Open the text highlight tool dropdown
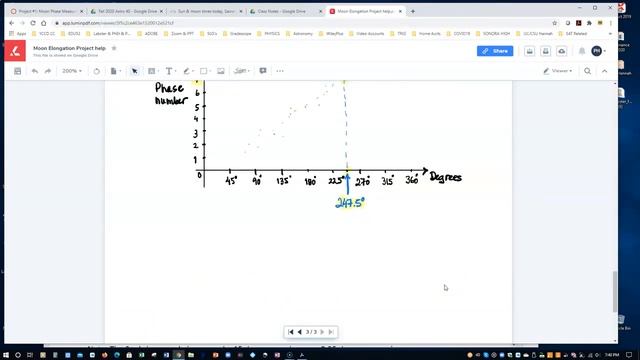 click(153, 71)
